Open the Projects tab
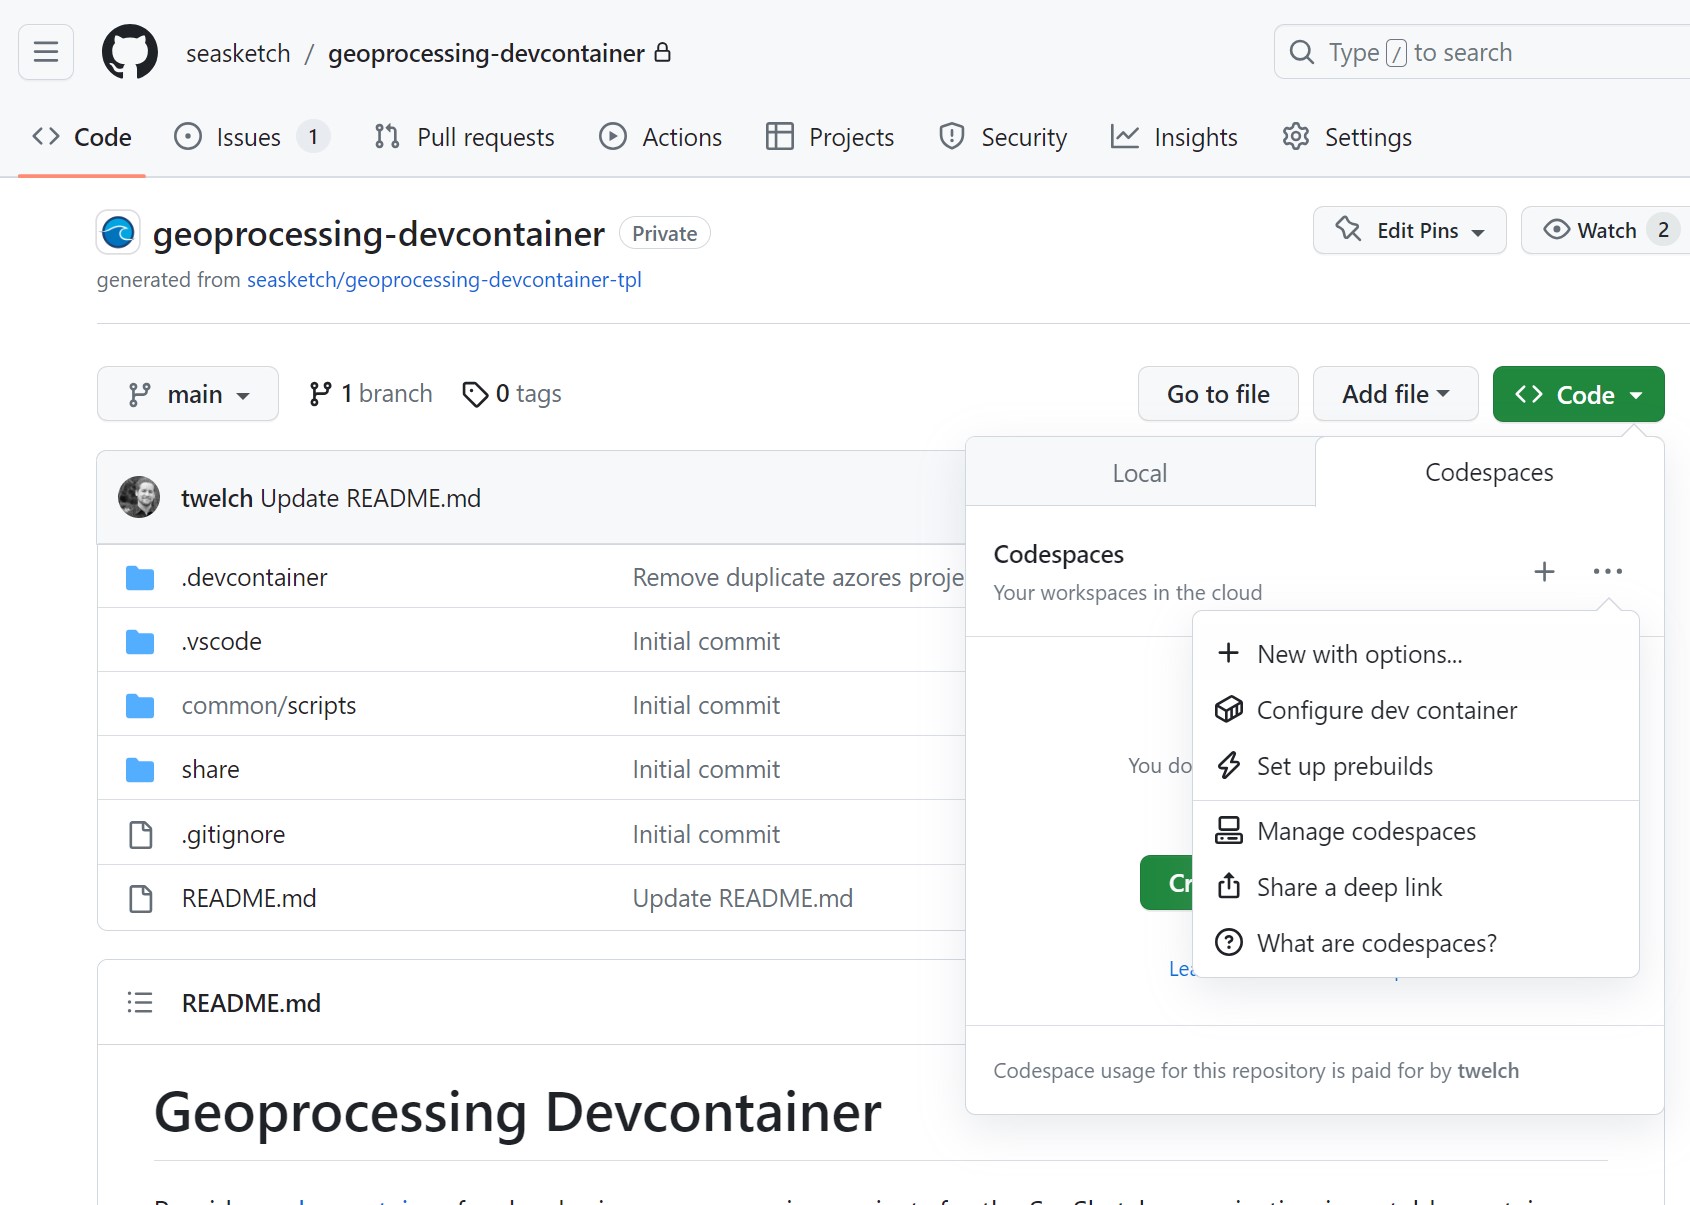 [x=830, y=137]
